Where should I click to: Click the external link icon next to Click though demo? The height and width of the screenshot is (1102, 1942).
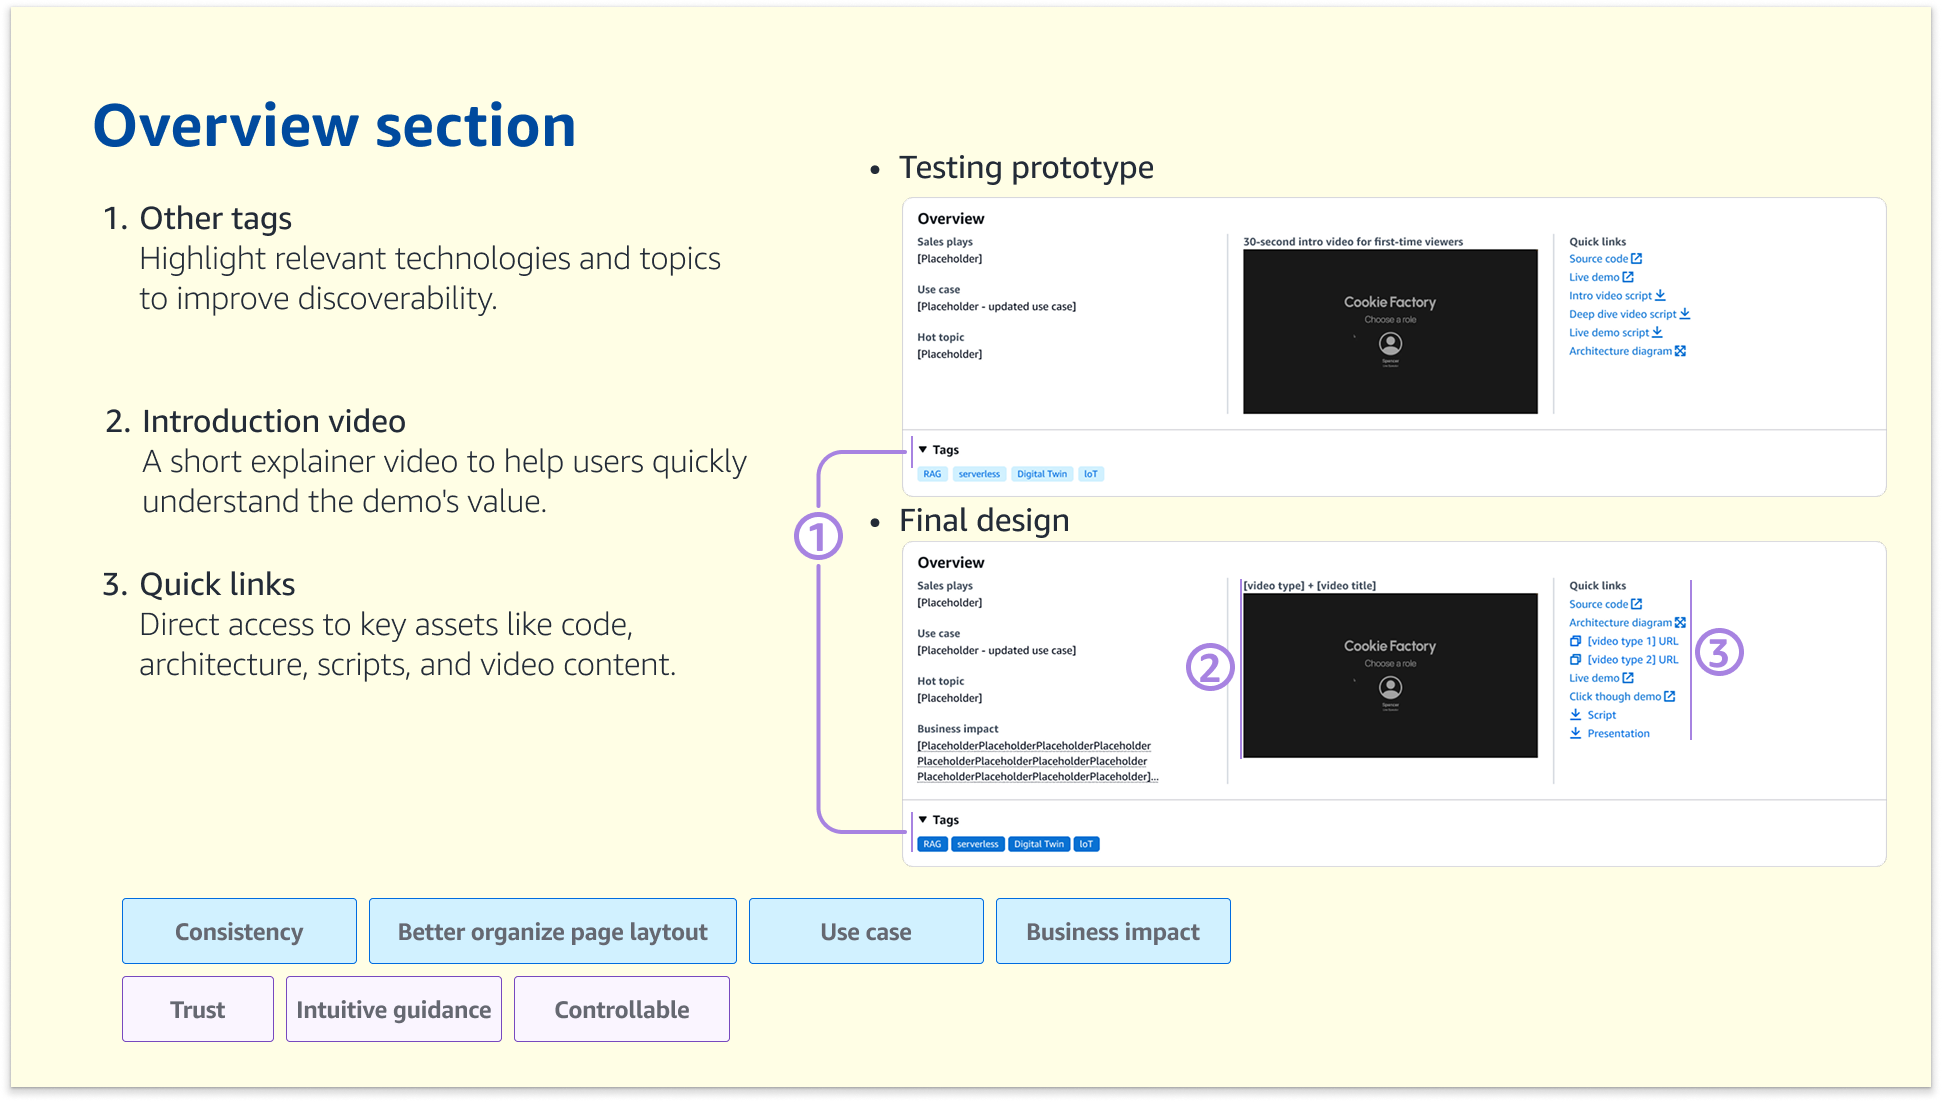(x=1670, y=697)
